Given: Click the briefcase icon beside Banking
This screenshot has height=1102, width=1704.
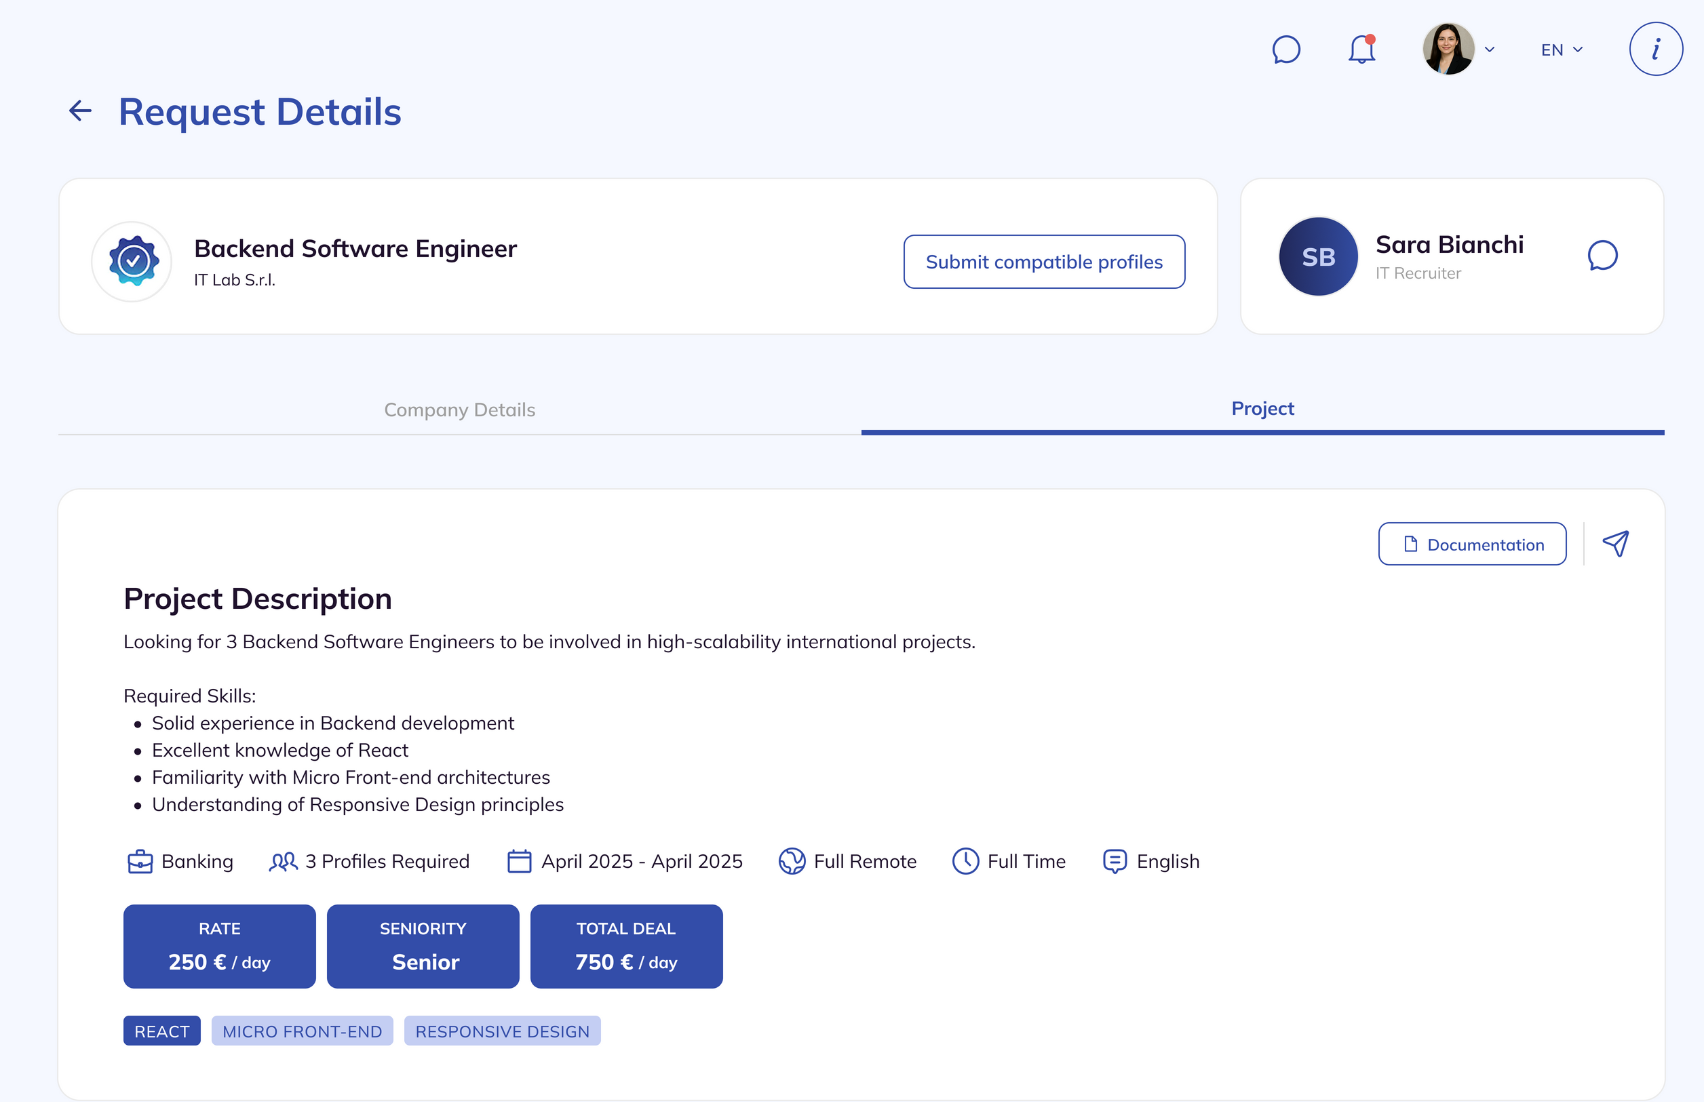Looking at the screenshot, I should (x=140, y=861).
